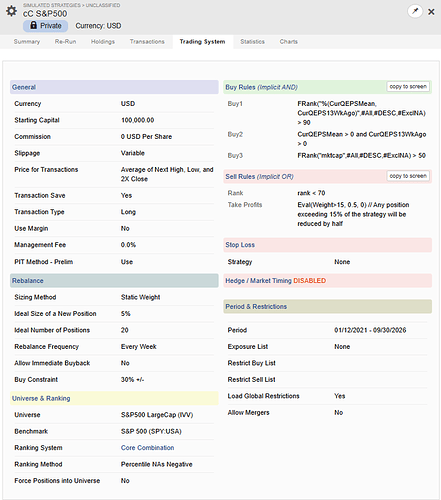The image size is (441, 500).
Task: Click the Buy2 rule label
Action: click(235, 134)
